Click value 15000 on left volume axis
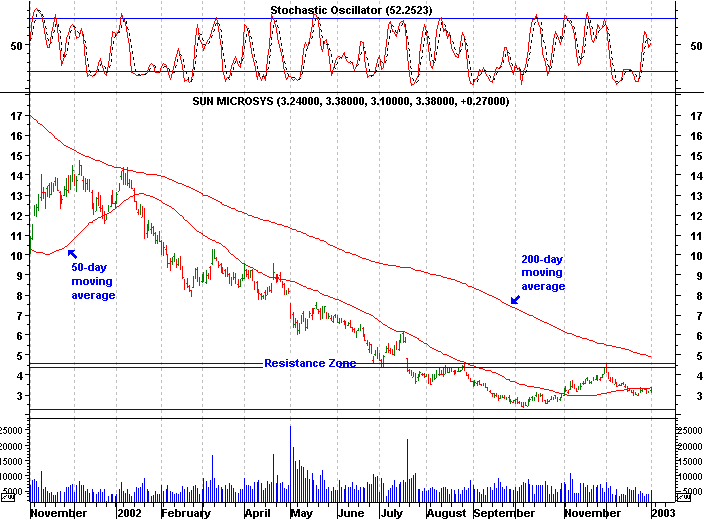 click(x=11, y=461)
